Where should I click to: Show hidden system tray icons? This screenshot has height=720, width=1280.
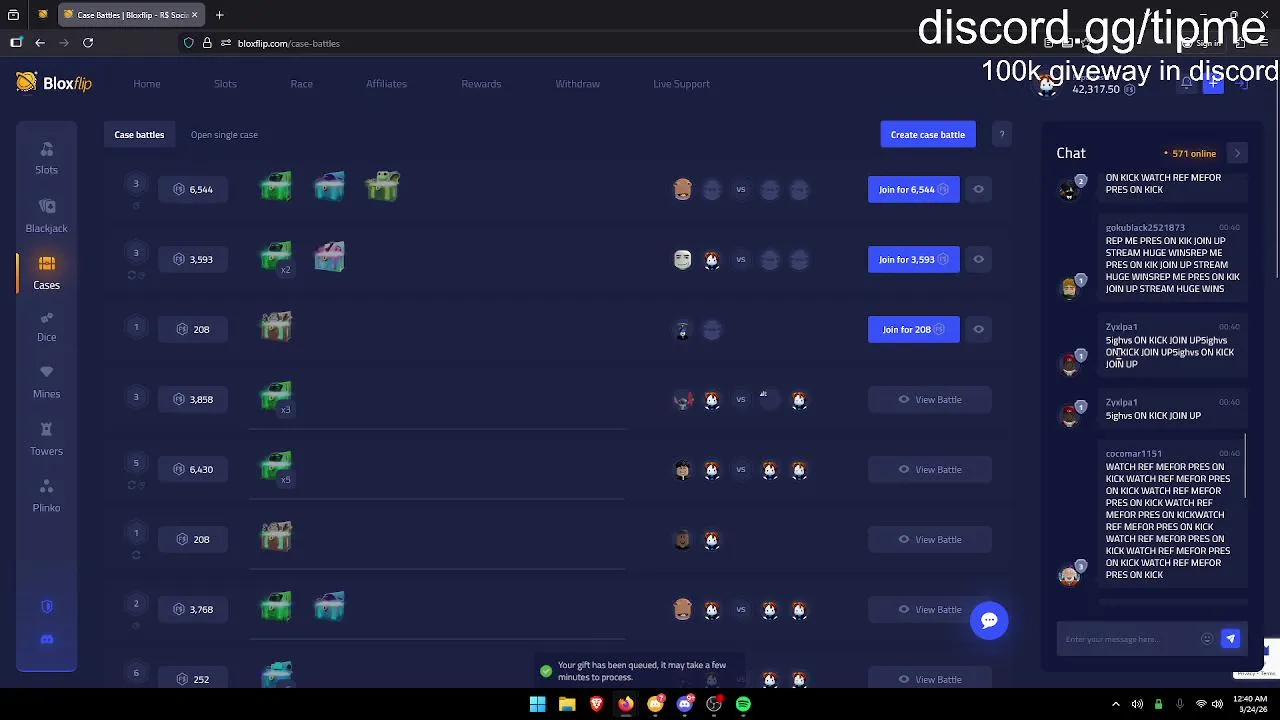(x=1116, y=704)
